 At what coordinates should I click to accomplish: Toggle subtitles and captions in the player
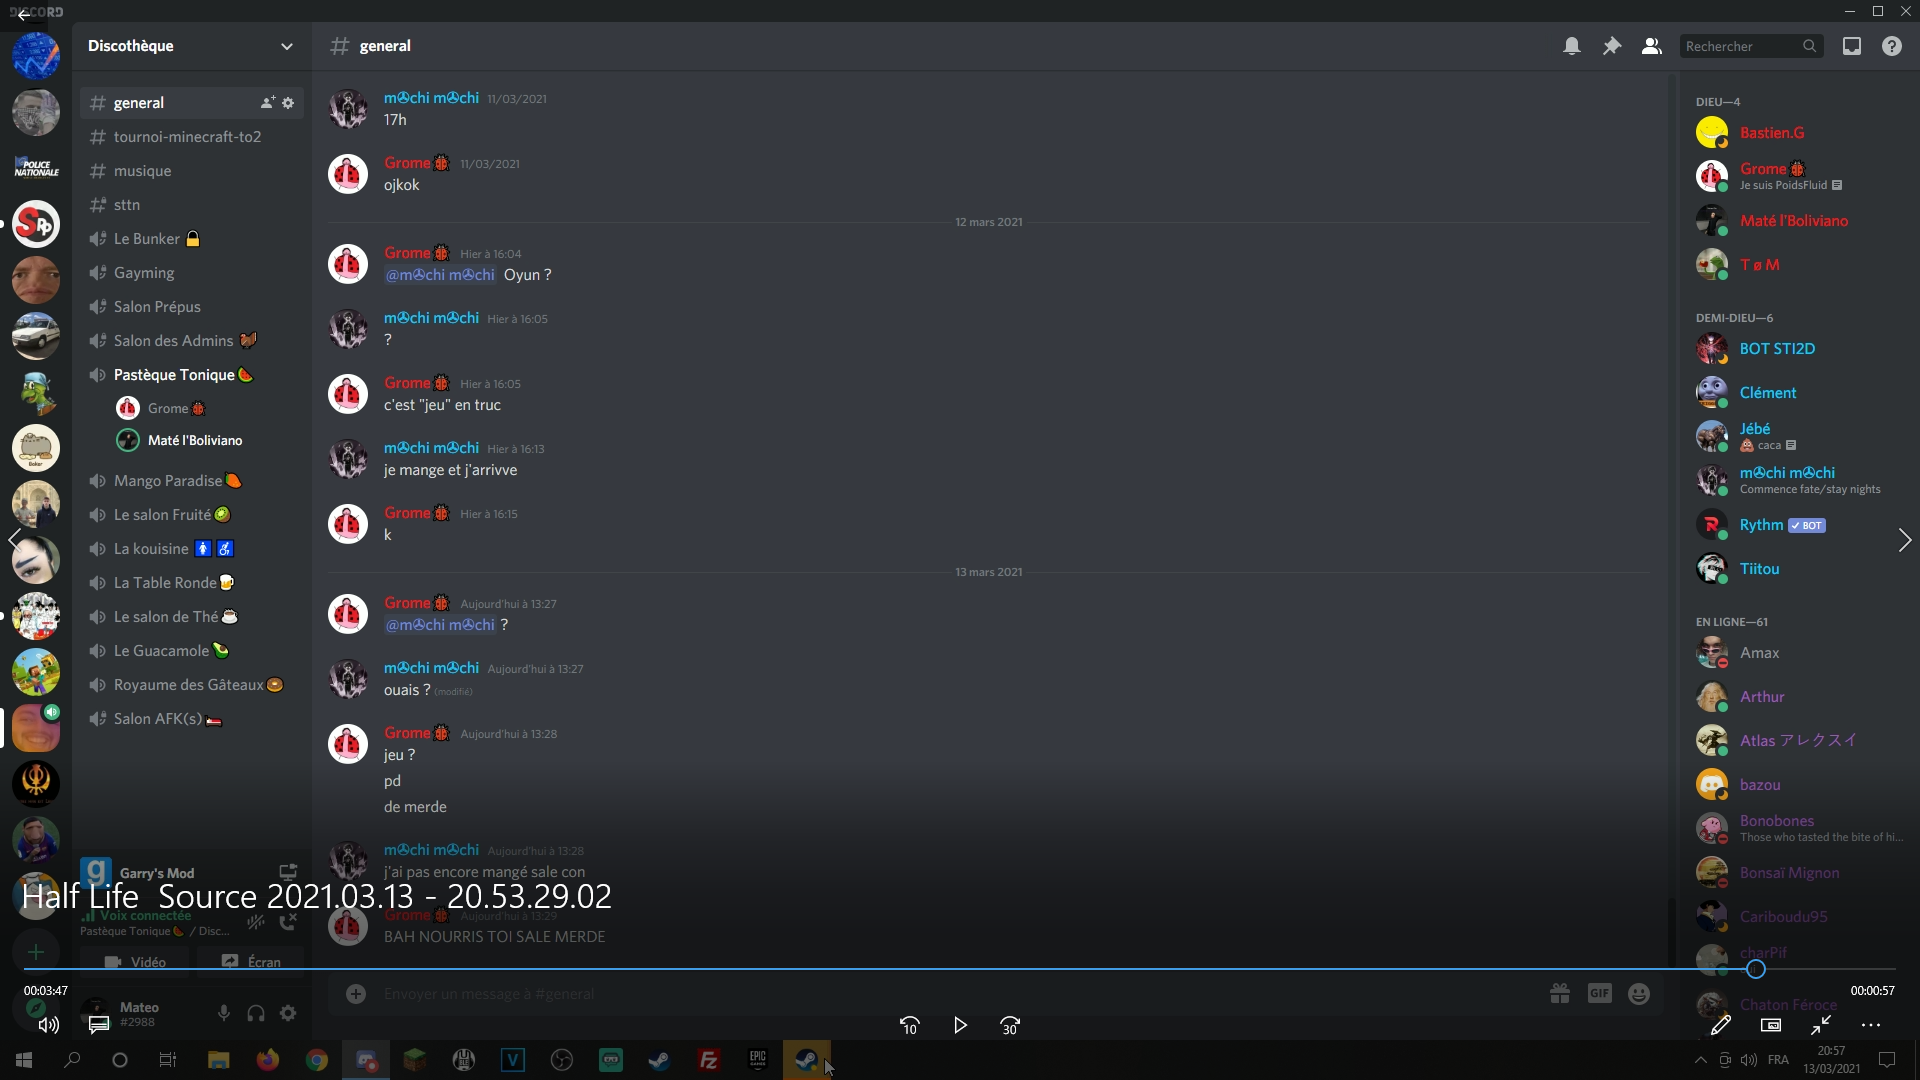99,1025
